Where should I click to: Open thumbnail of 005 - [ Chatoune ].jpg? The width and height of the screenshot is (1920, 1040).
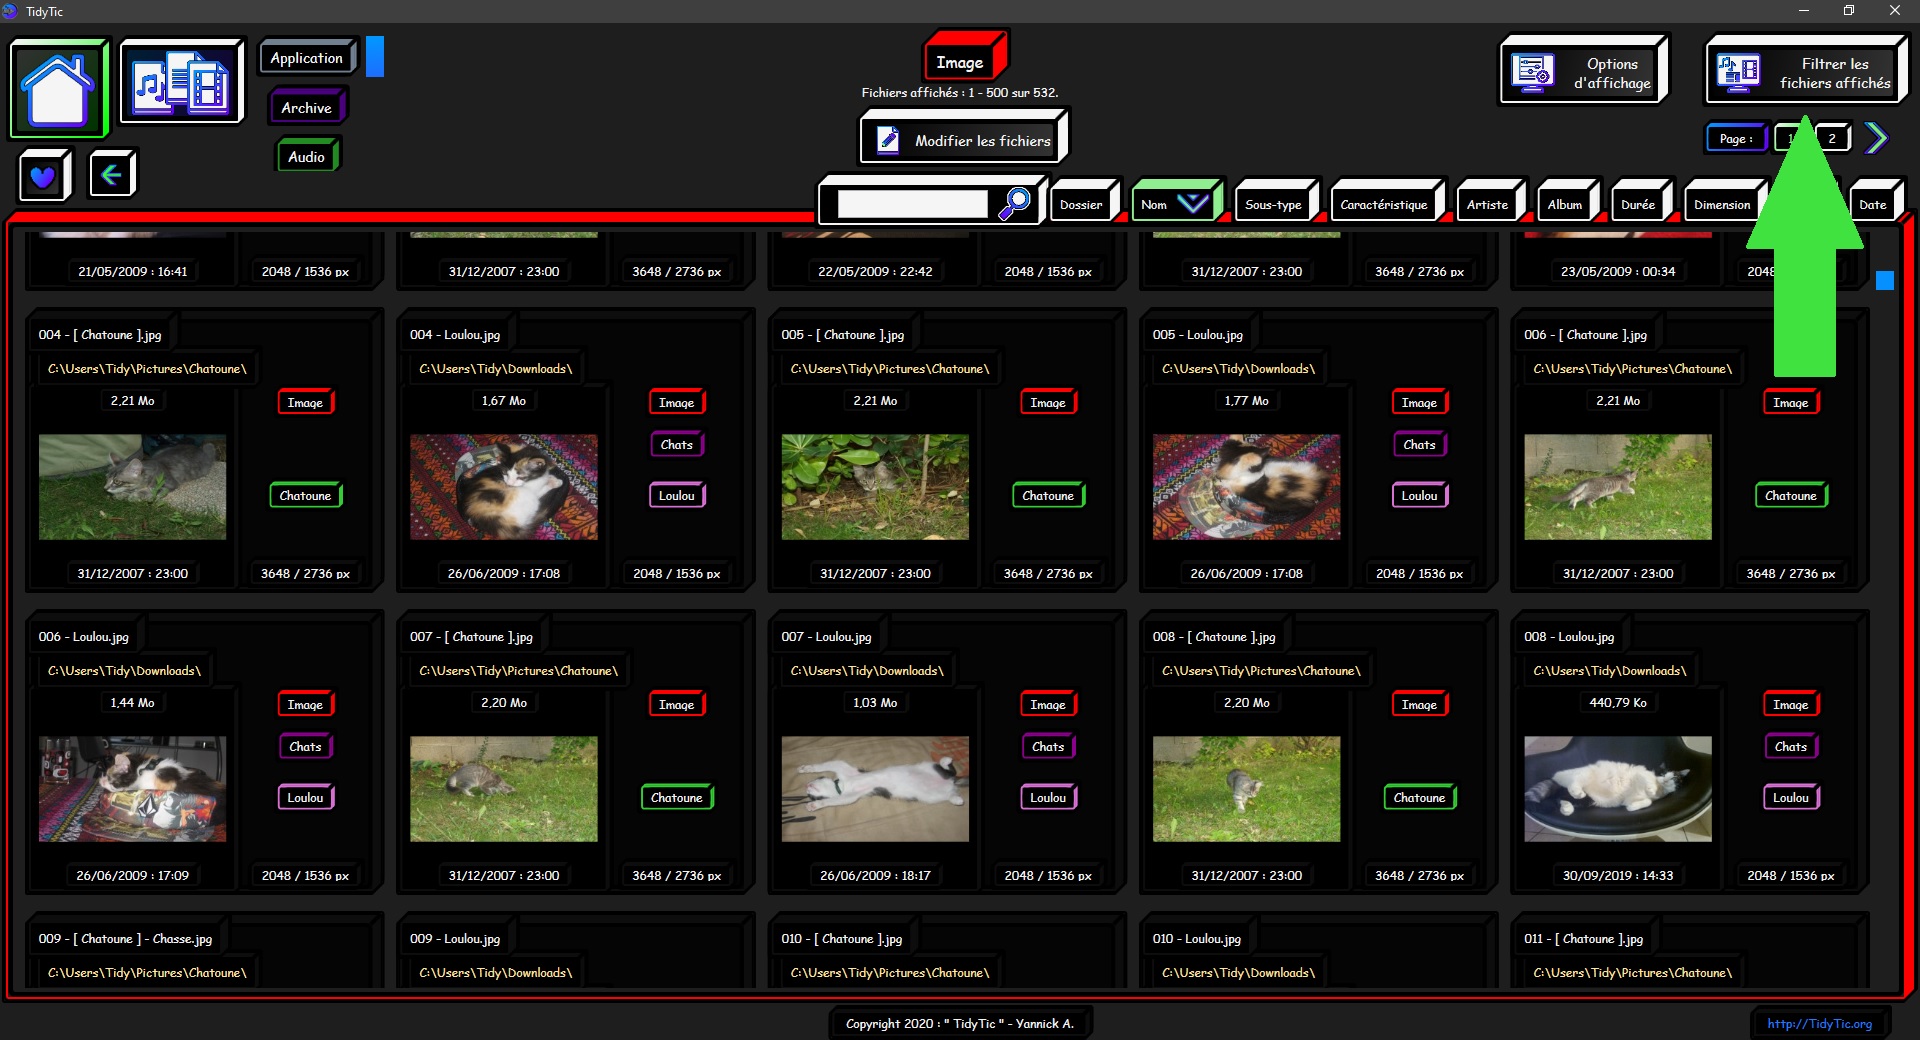click(x=875, y=487)
